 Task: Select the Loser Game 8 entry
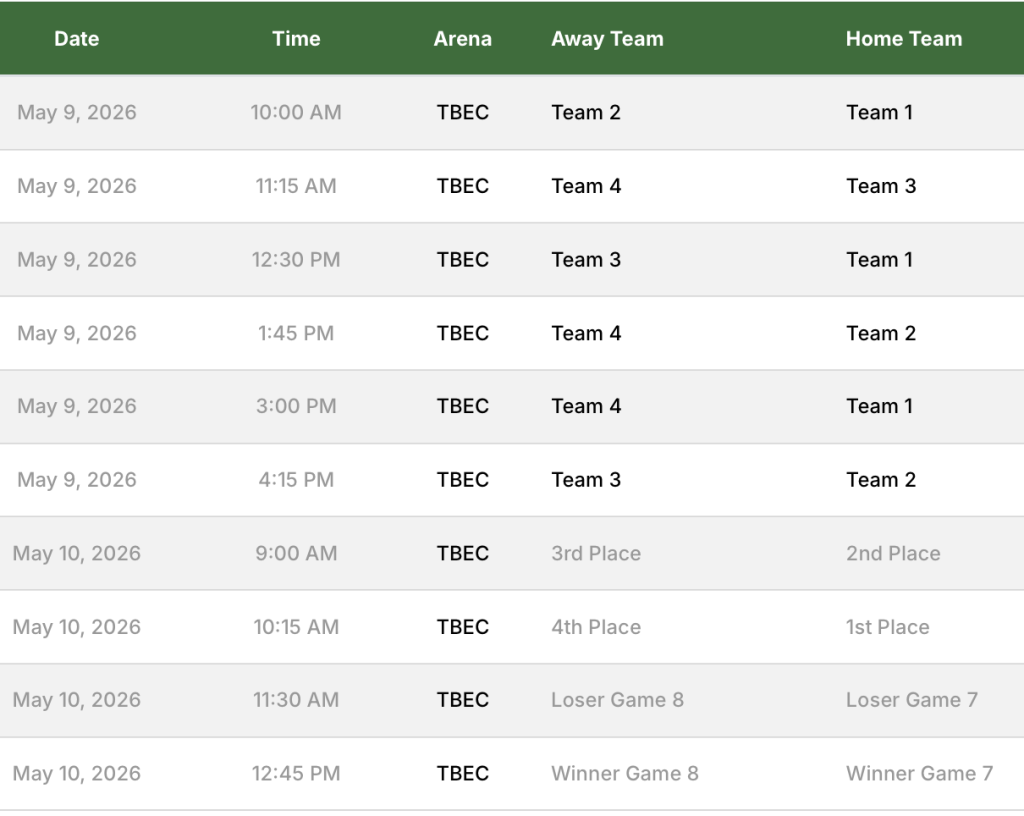click(617, 700)
